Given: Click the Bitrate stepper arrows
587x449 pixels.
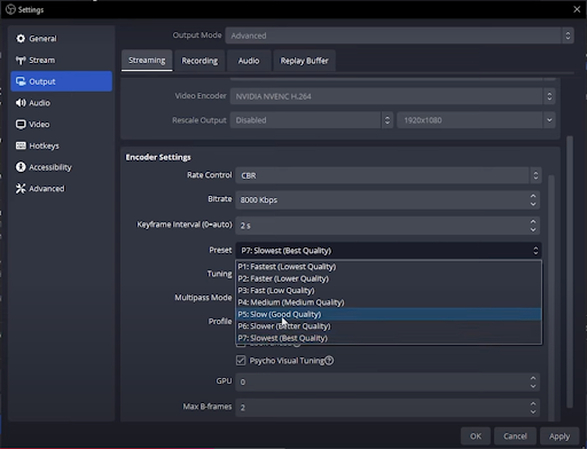Looking at the screenshot, I should (533, 200).
